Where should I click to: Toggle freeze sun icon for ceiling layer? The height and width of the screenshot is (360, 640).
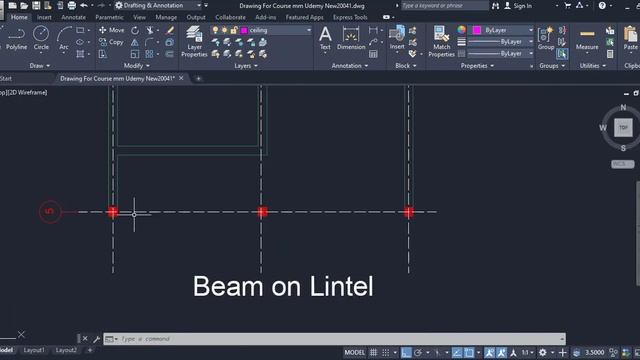(x=224, y=30)
